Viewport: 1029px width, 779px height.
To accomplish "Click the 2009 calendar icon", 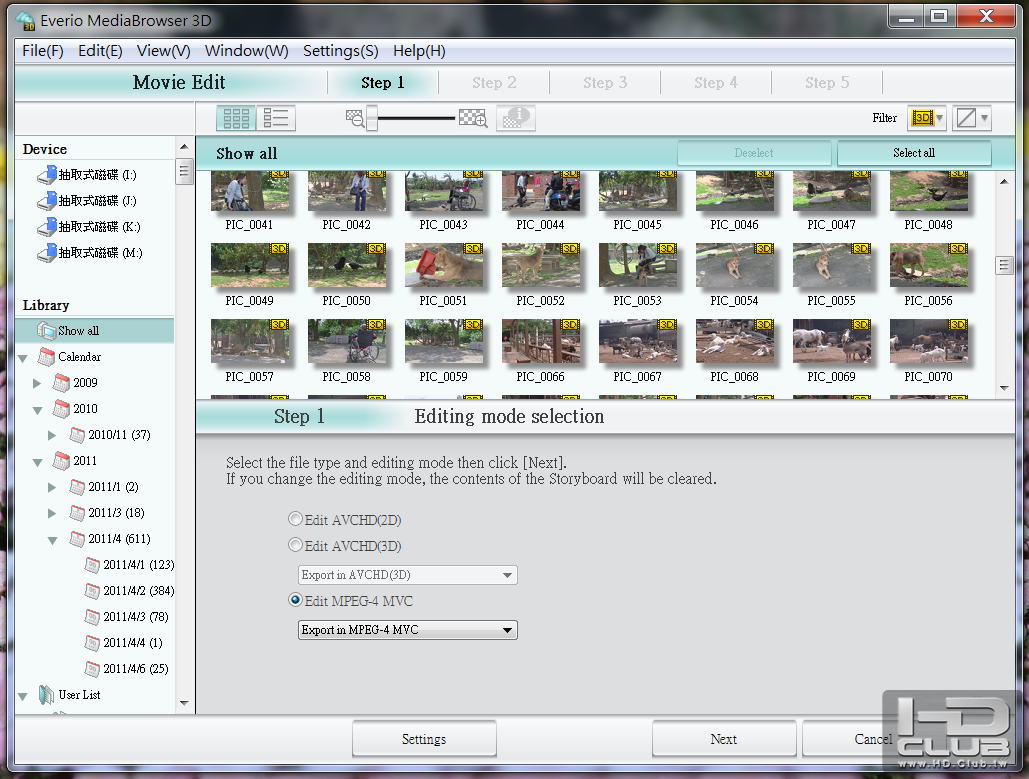I will [62, 383].
